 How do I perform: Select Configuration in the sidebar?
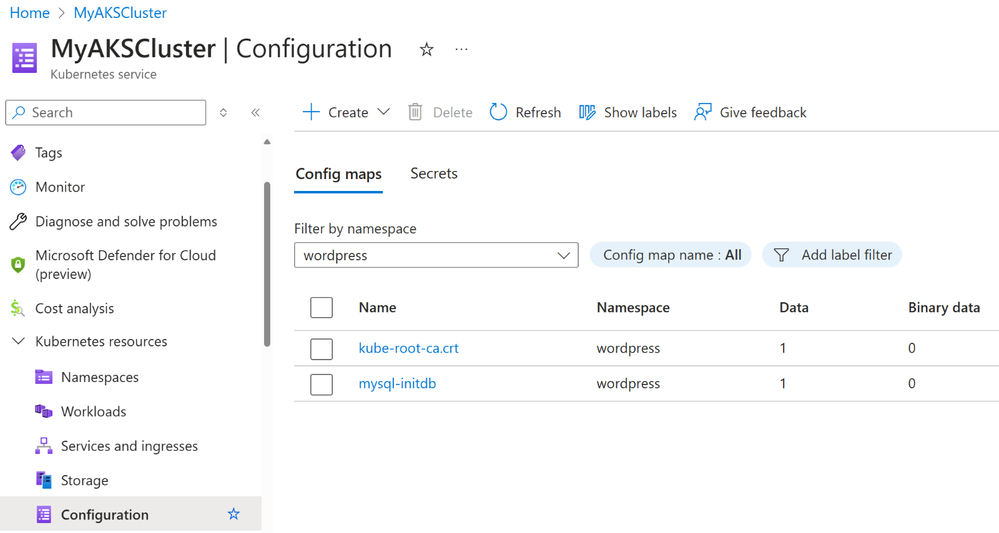pyautogui.click(x=131, y=514)
